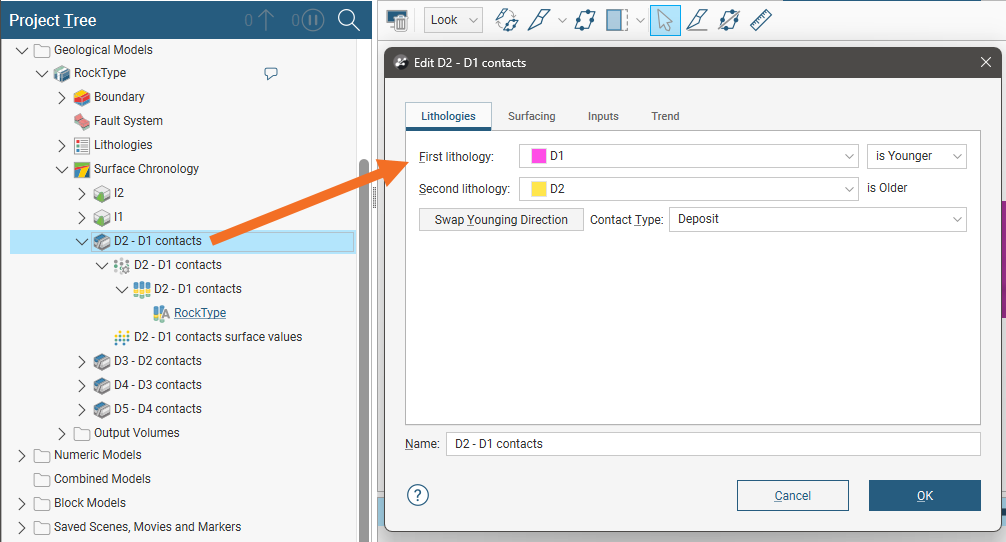The height and width of the screenshot is (542, 1006).
Task: Open the RockType link in tree
Action: [x=200, y=313]
